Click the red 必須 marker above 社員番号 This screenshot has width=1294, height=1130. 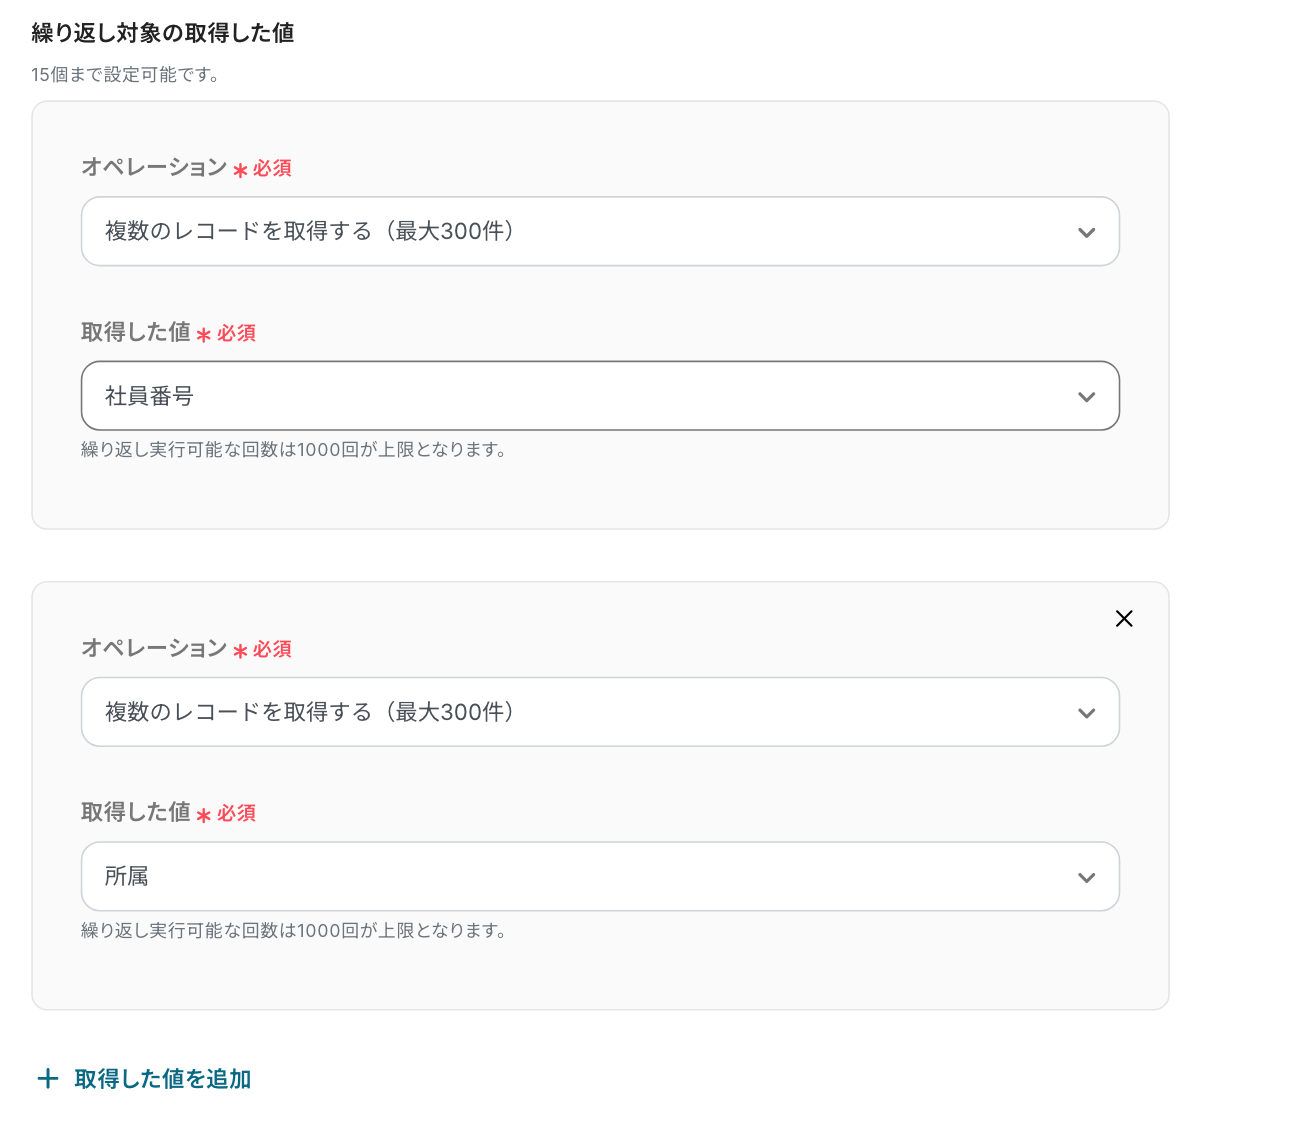(x=236, y=334)
